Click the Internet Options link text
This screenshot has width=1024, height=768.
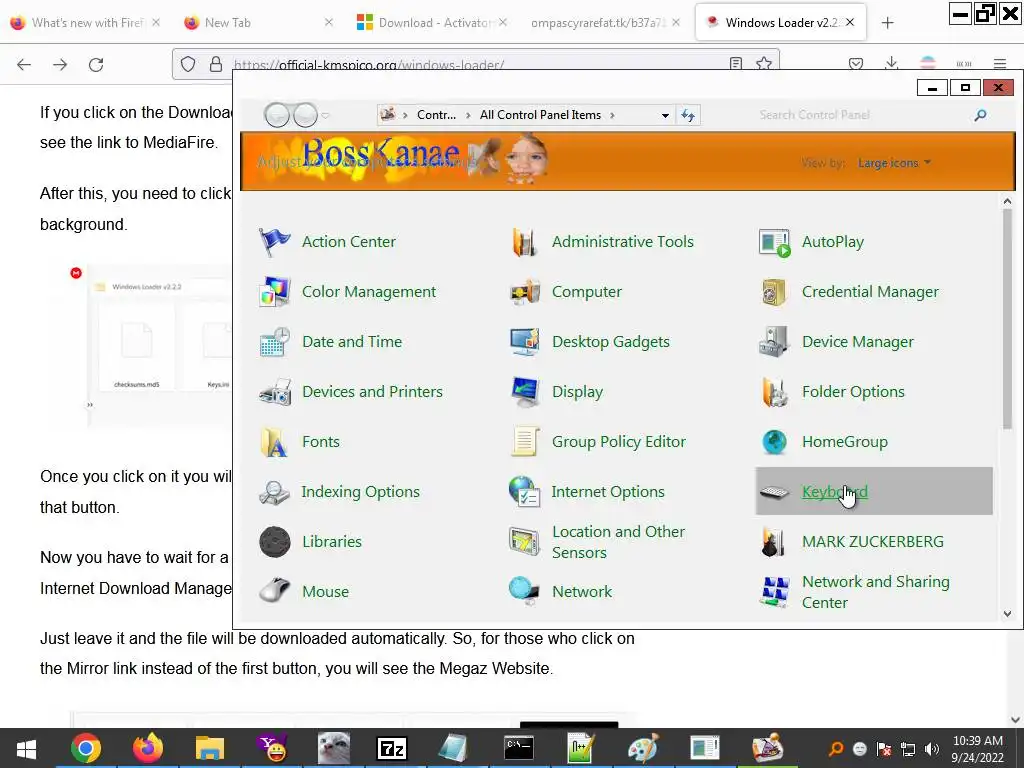(x=608, y=492)
